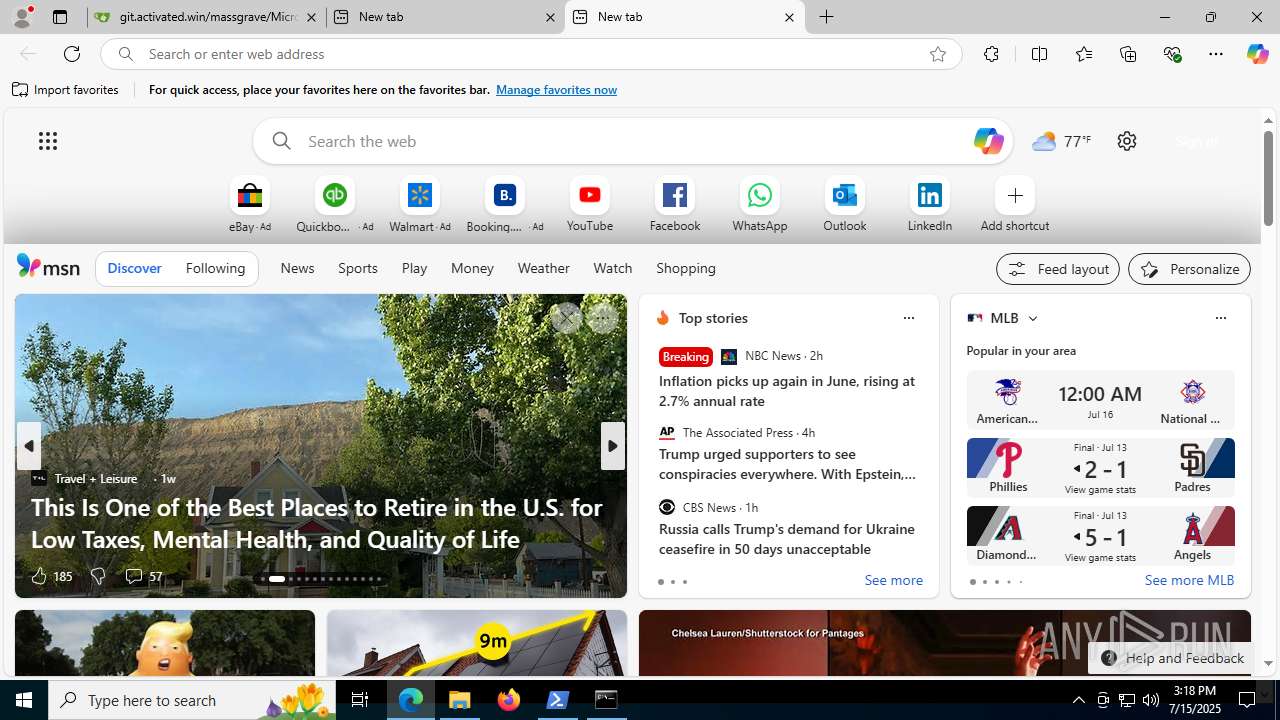Open Russia calls Trump's demand headline

787,539
